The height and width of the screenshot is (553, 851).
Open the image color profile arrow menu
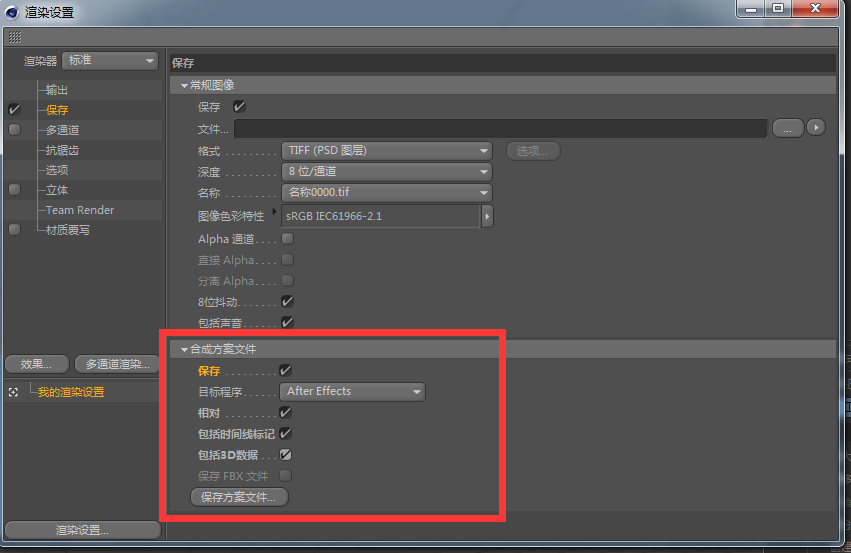click(x=487, y=216)
